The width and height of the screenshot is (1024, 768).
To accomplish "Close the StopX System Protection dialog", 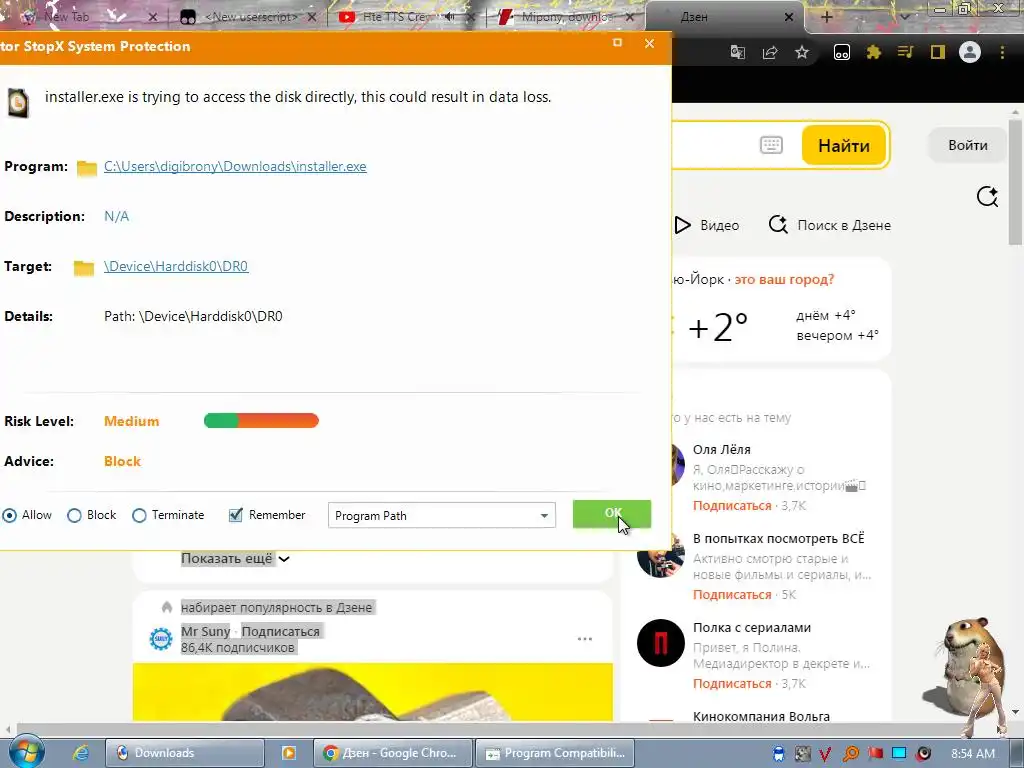I will (x=649, y=43).
